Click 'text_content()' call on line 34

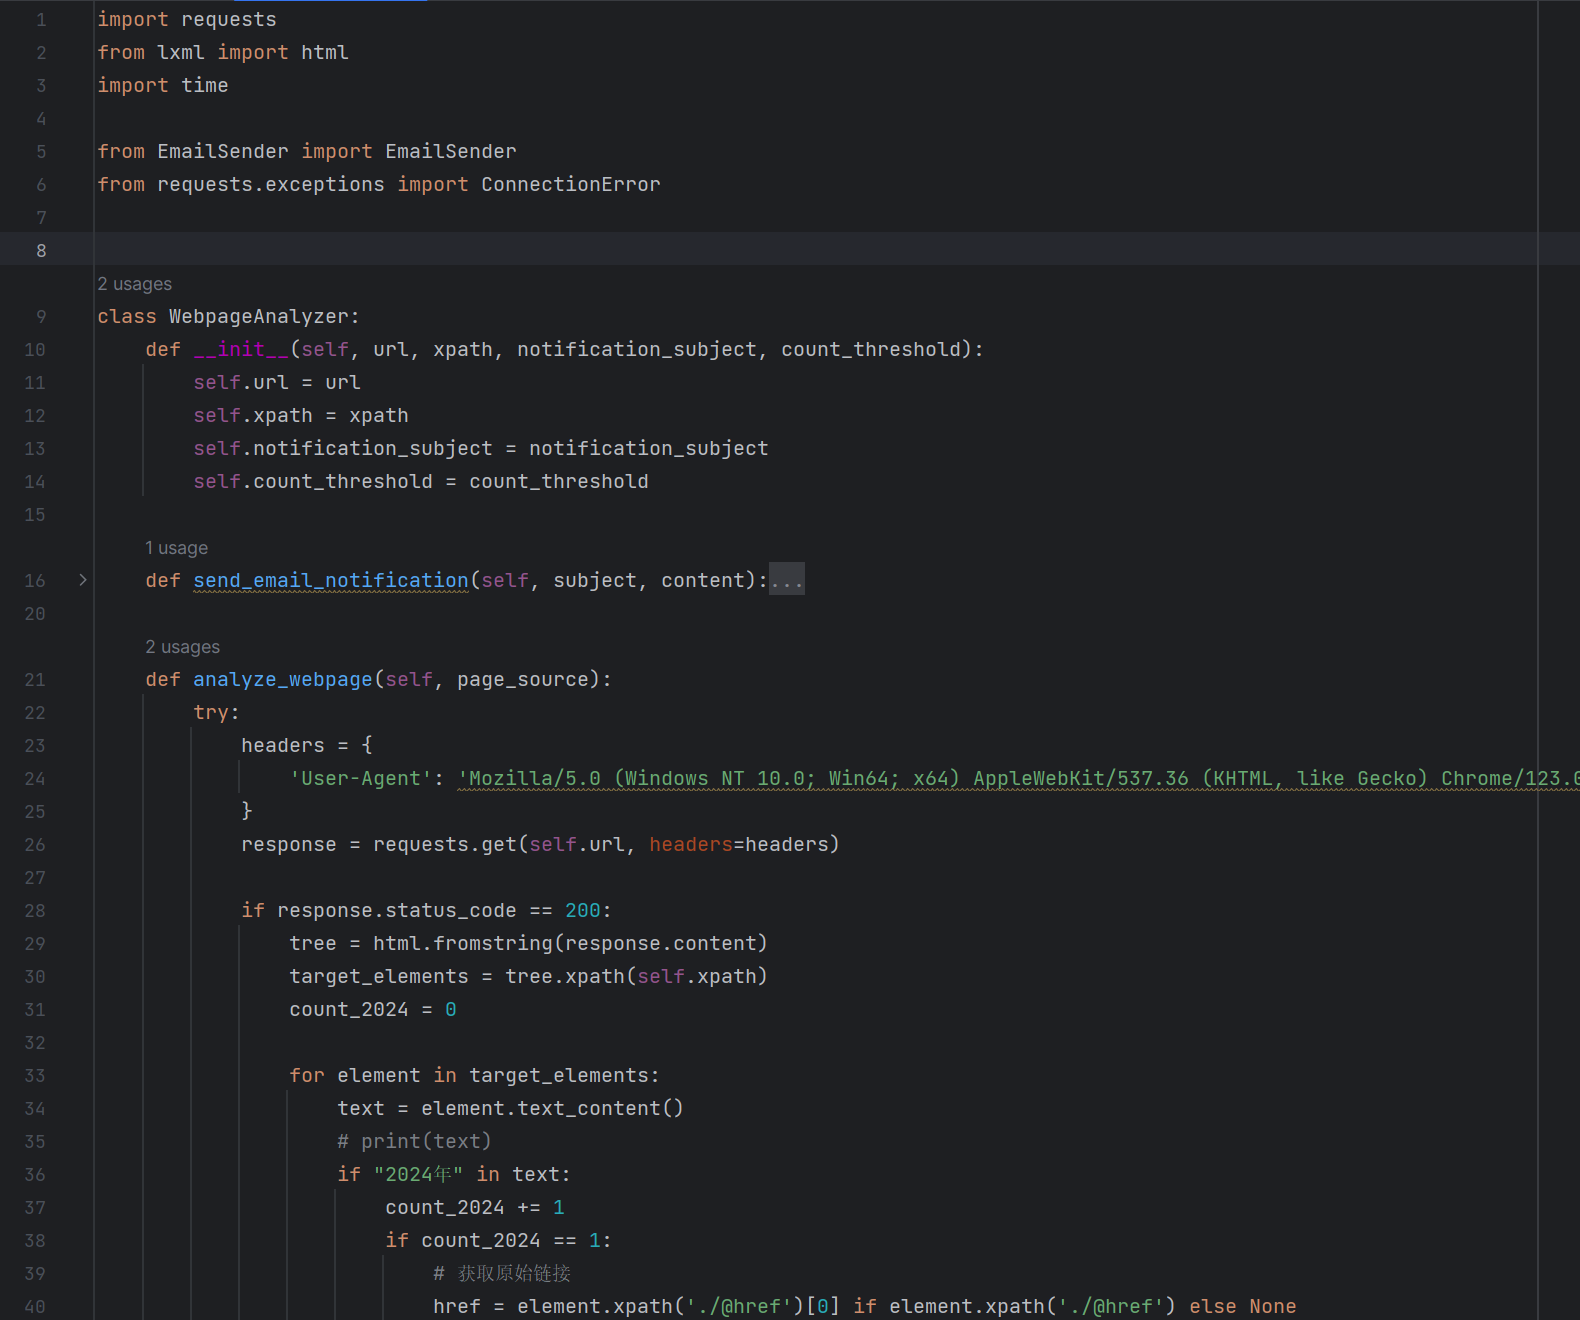point(601,1108)
